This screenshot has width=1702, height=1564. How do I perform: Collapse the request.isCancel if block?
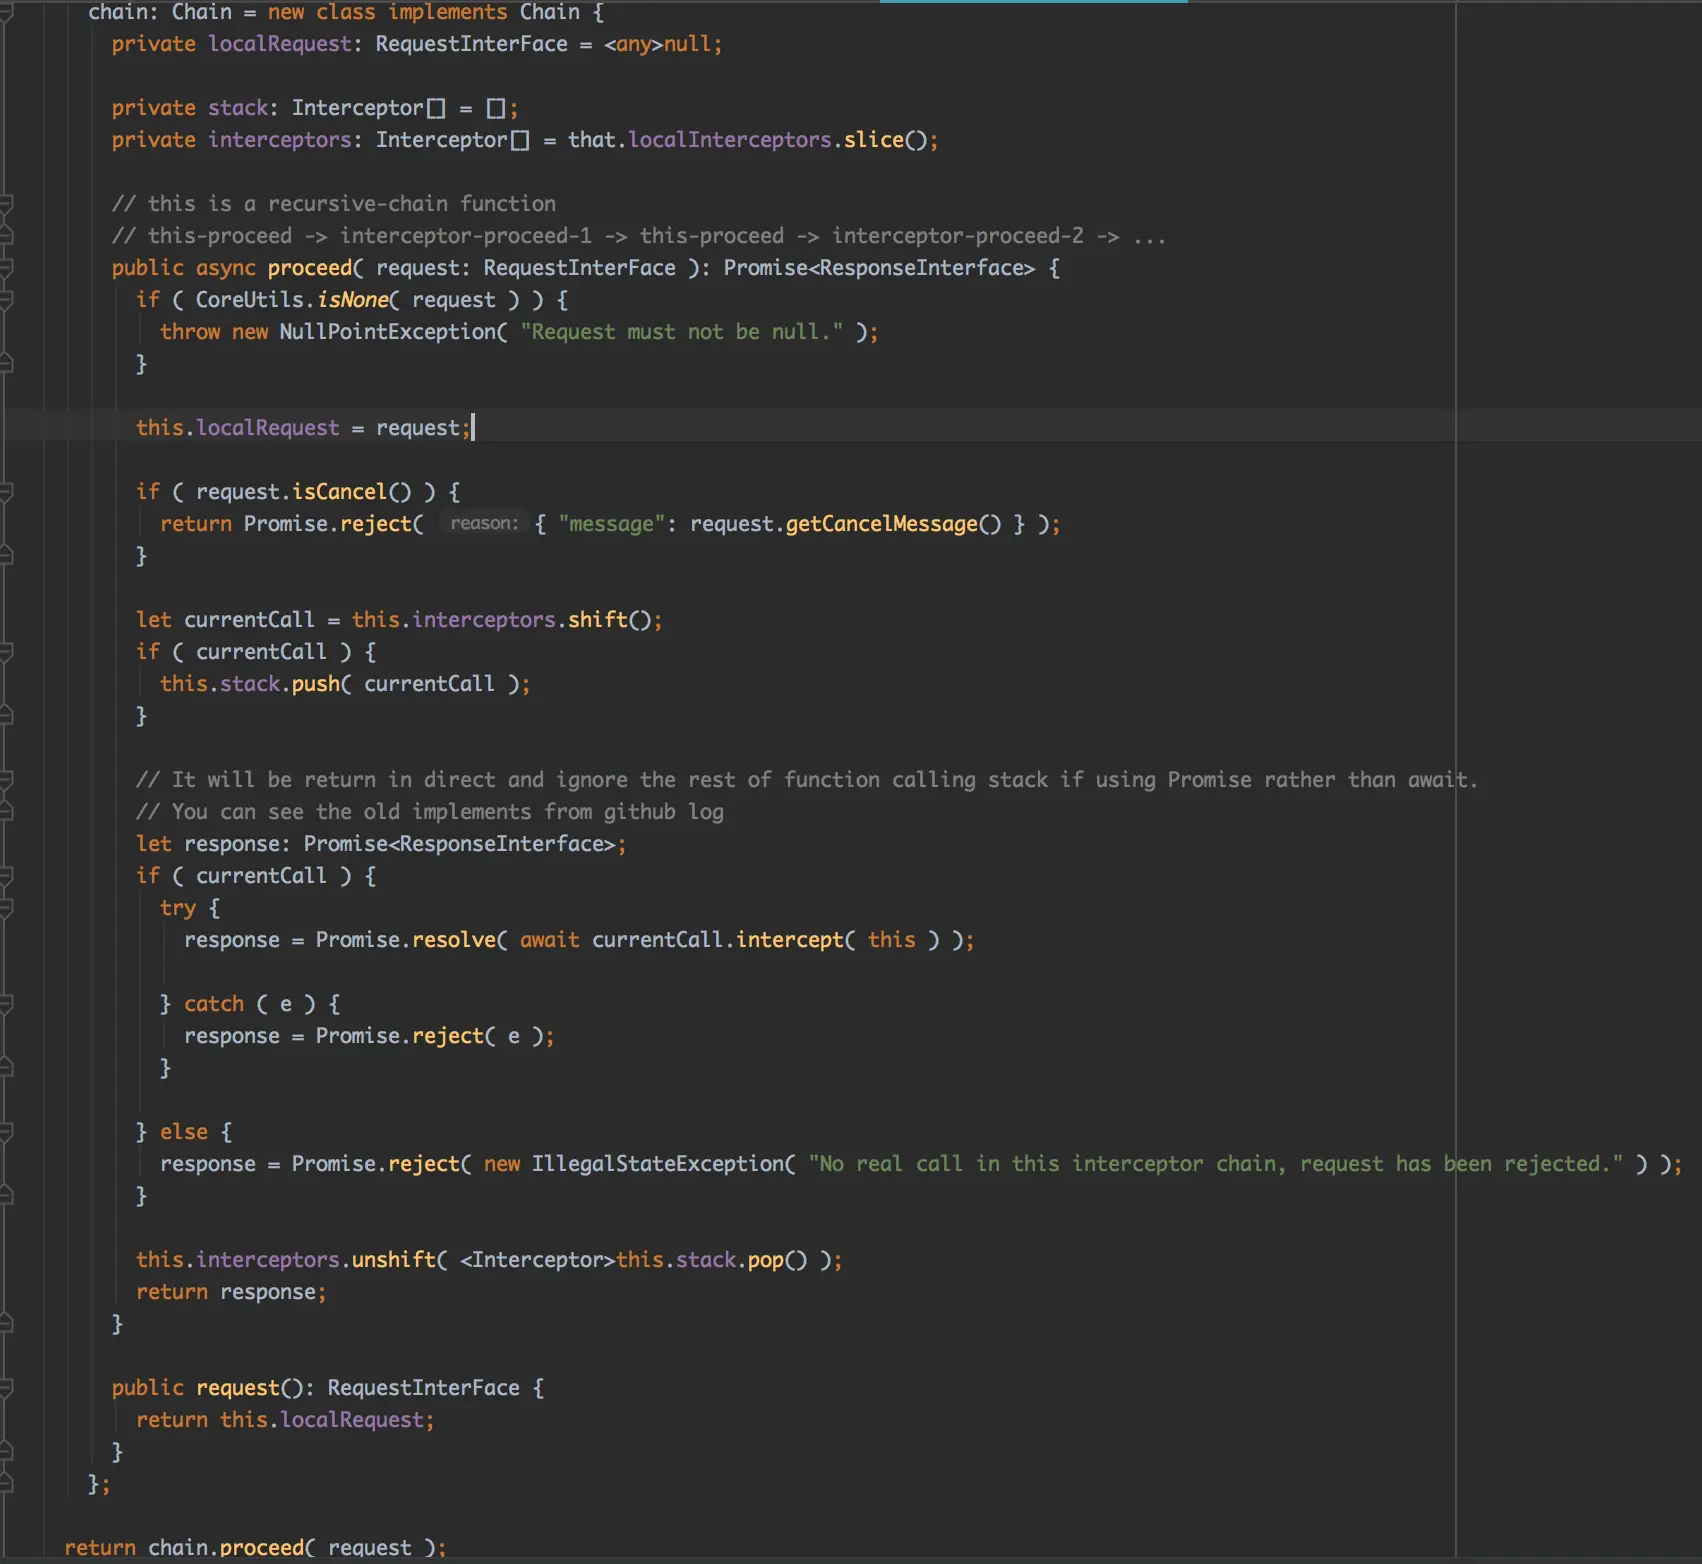(x=6, y=492)
